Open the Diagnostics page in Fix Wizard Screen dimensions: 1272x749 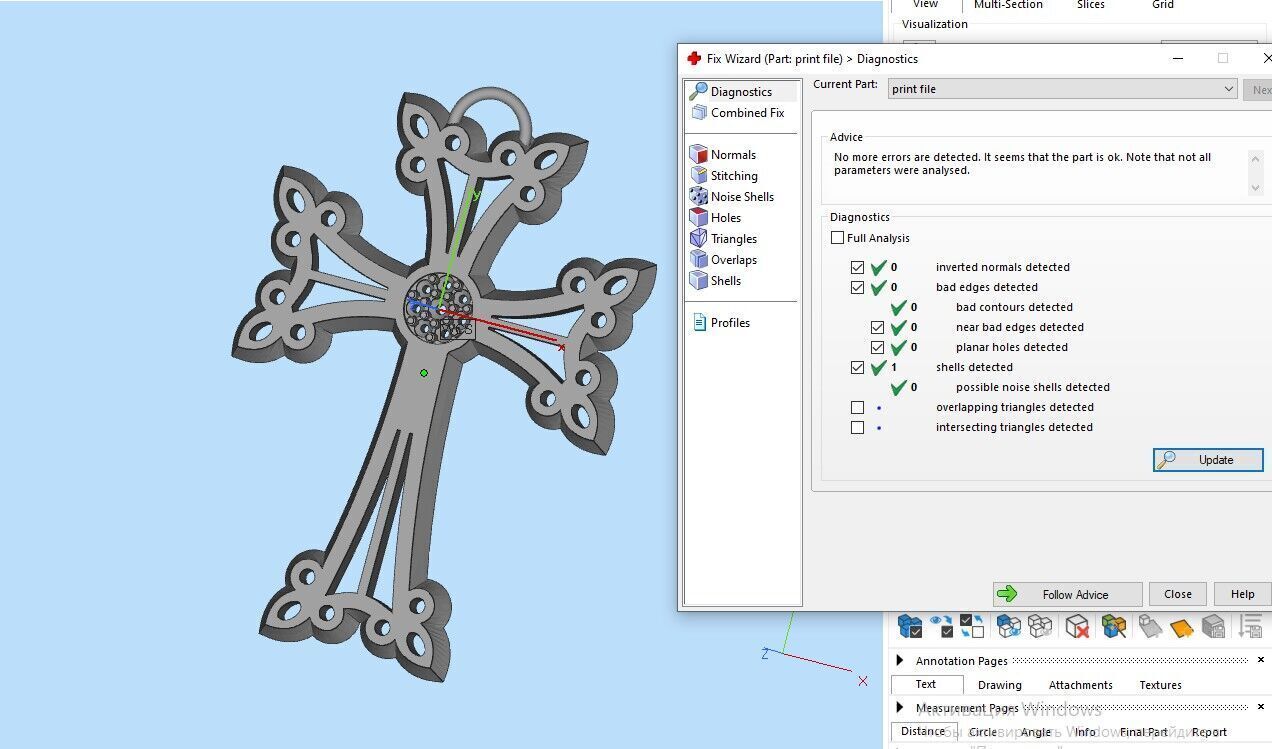[742, 92]
